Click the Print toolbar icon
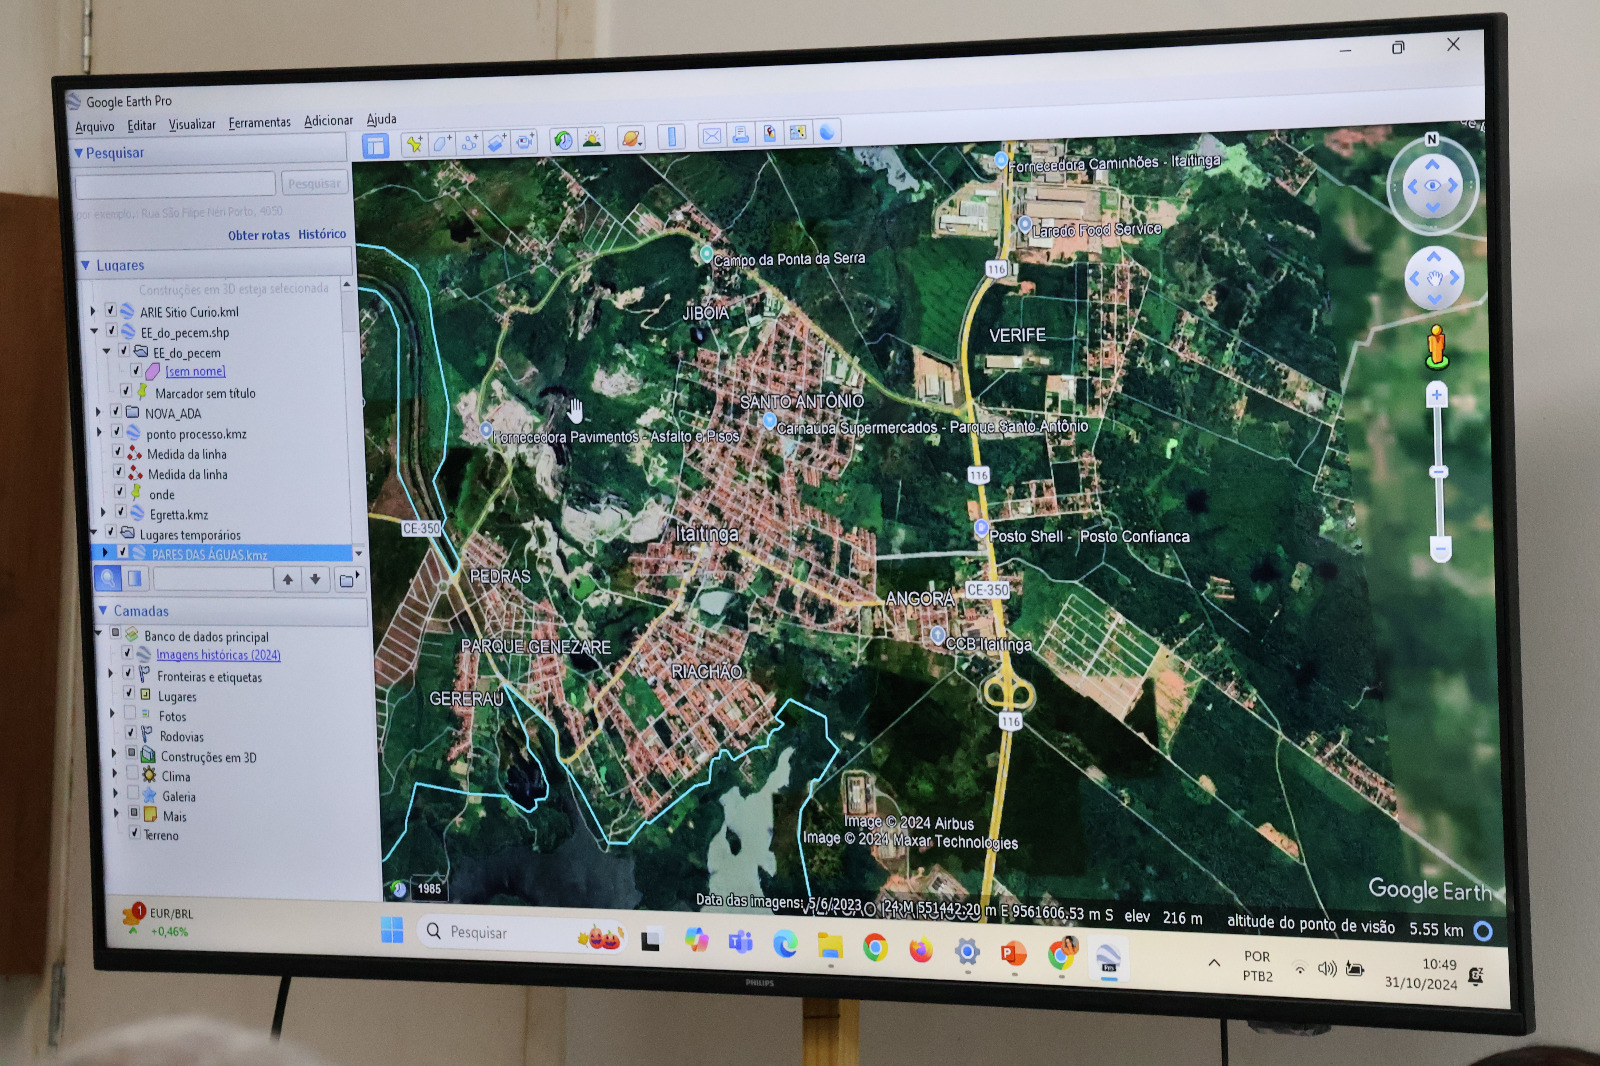This screenshot has height=1066, width=1600. pos(740,135)
